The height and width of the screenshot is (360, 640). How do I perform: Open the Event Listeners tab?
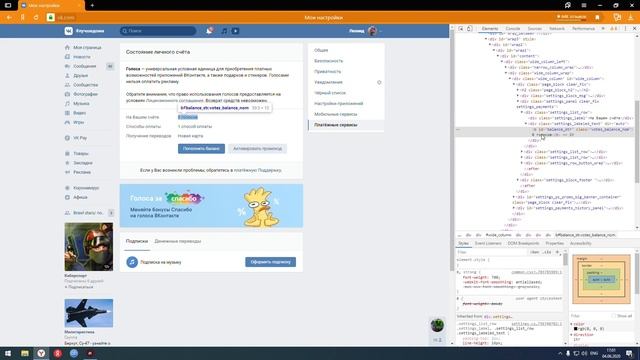pyautogui.click(x=488, y=243)
